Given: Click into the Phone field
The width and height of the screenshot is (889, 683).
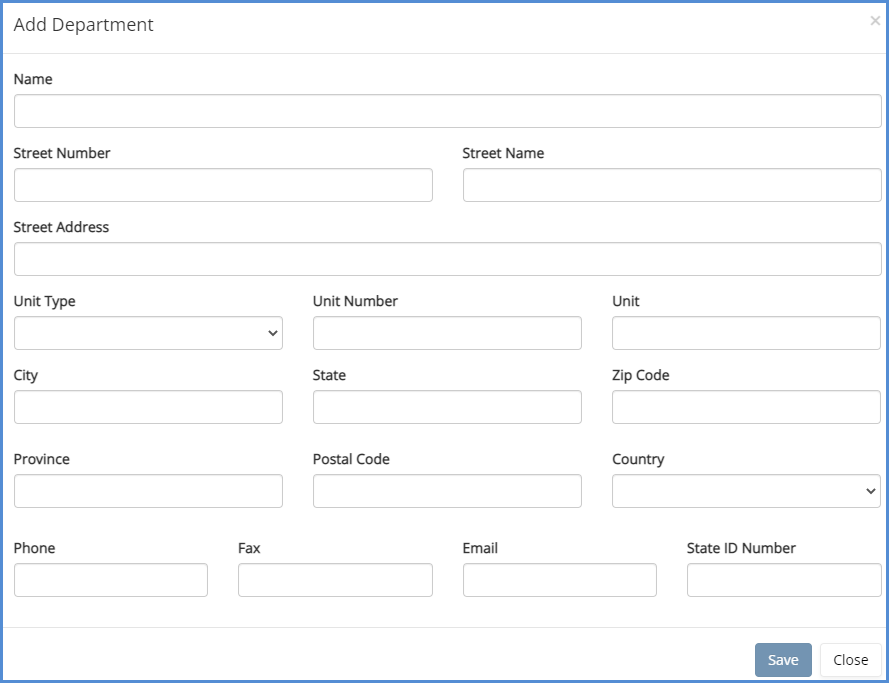Looking at the screenshot, I should coord(111,580).
